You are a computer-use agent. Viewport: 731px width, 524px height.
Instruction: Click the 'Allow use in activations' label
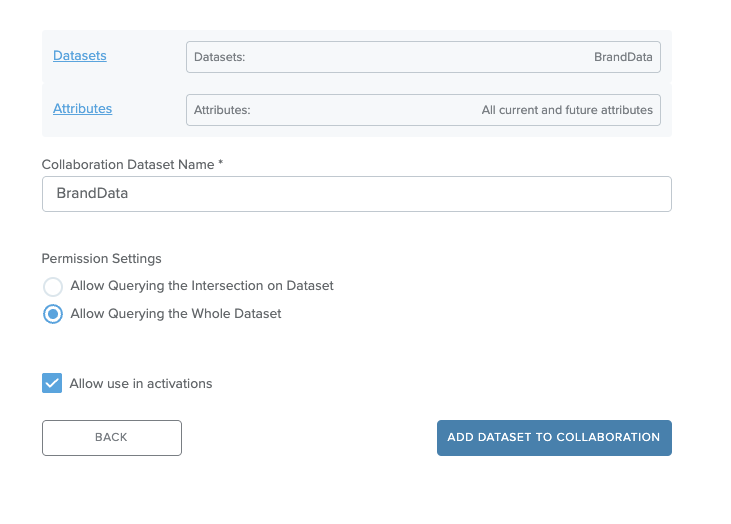pyautogui.click(x=141, y=383)
